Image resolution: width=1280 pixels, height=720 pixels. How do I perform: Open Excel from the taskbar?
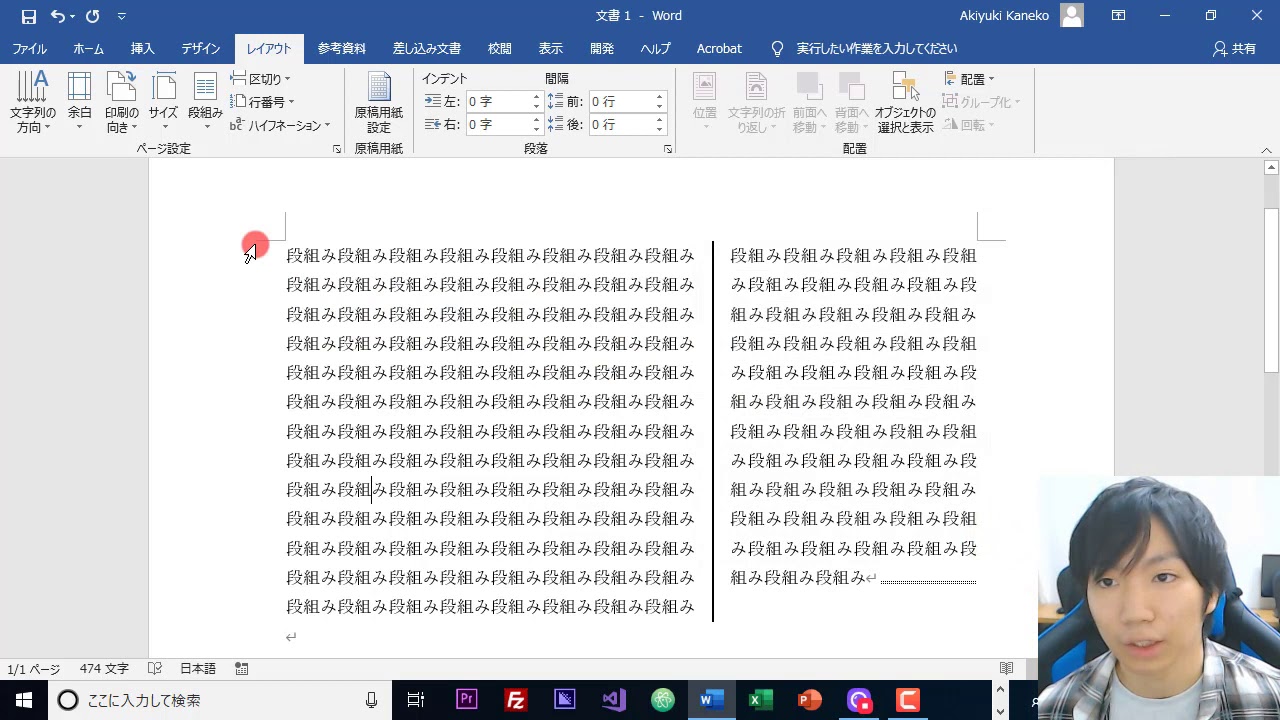pyautogui.click(x=760, y=700)
